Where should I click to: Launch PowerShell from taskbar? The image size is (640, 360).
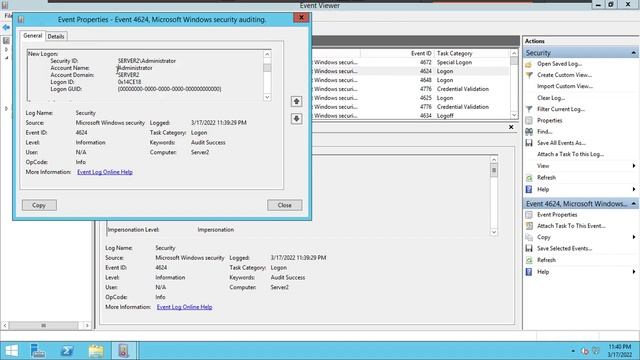67,351
